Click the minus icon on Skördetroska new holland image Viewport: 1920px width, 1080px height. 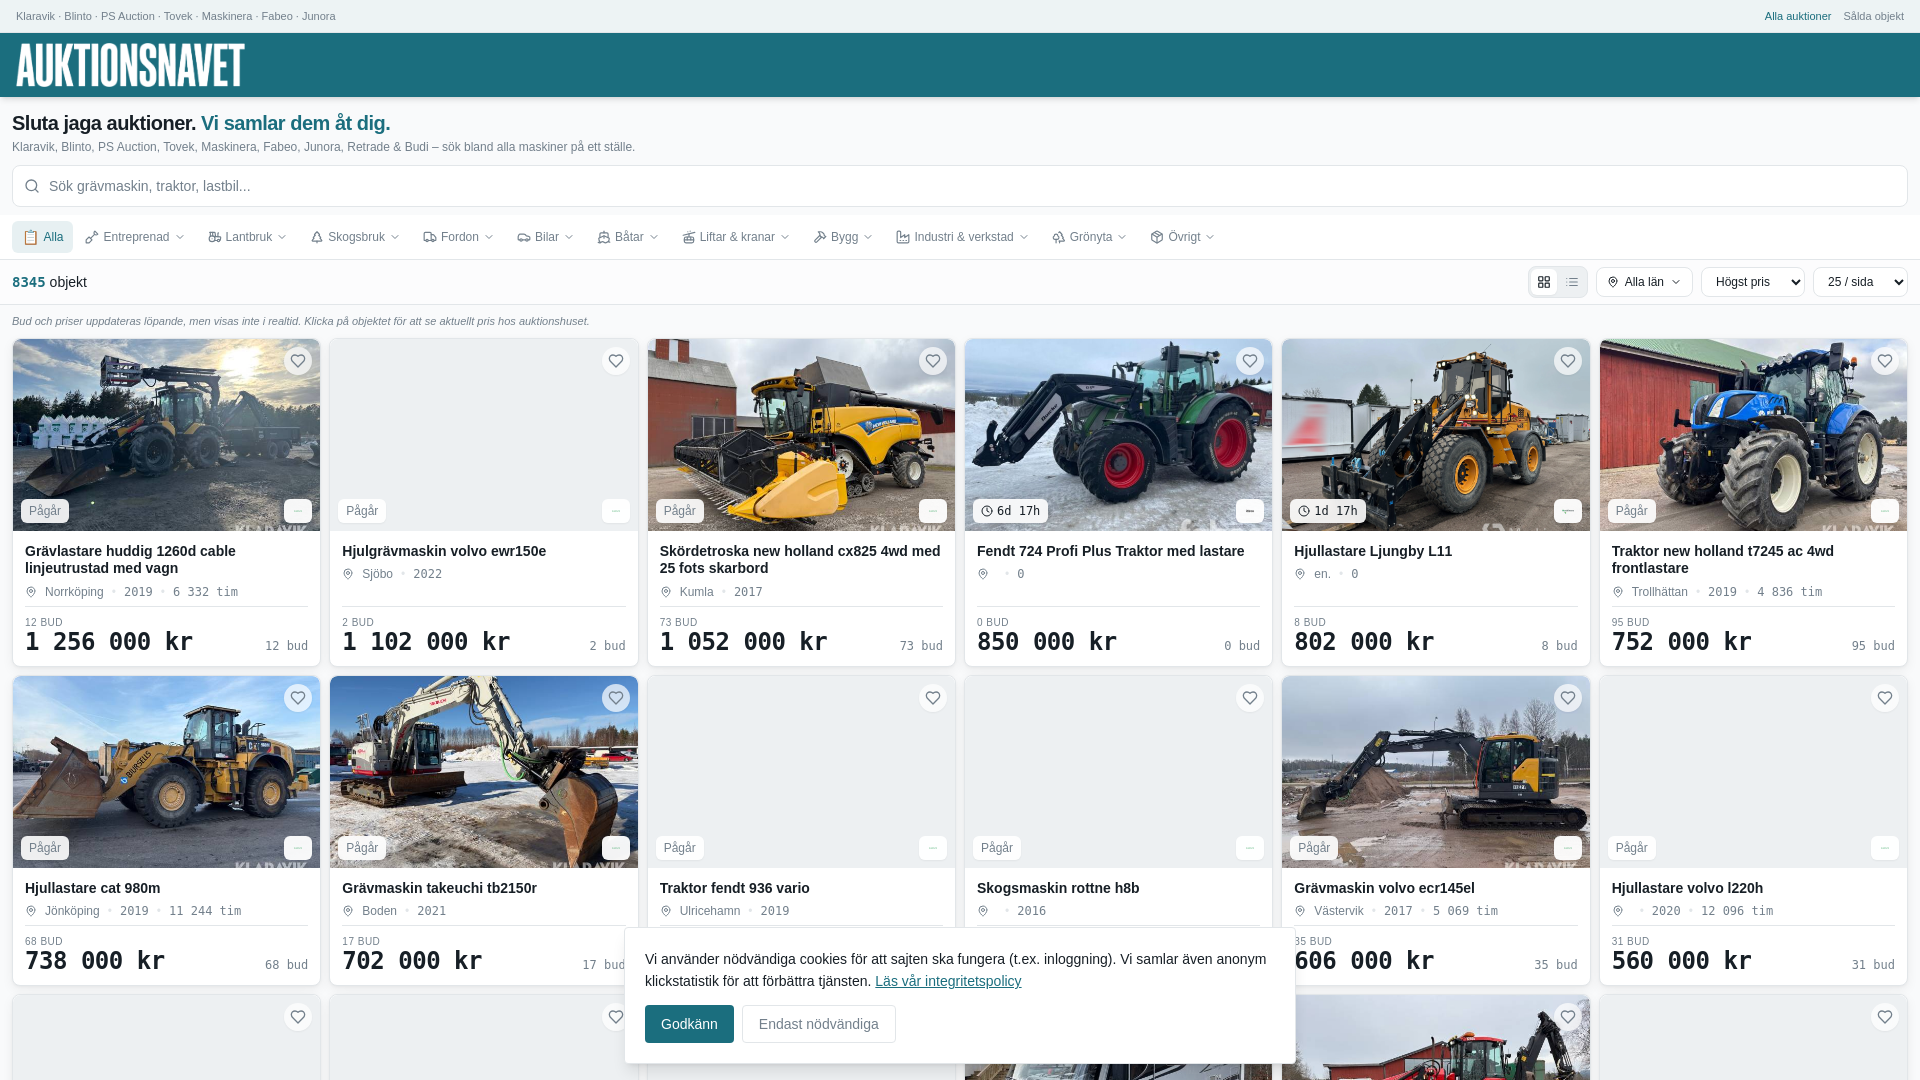(933, 511)
